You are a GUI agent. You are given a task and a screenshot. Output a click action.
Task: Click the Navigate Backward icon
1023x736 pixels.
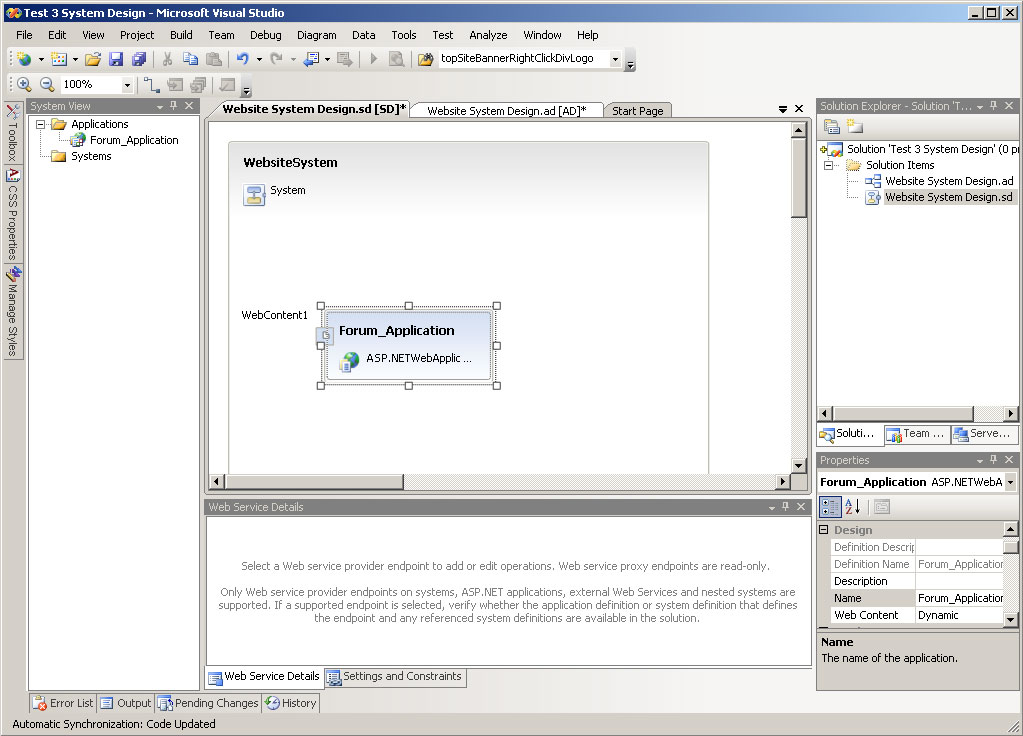click(x=311, y=59)
